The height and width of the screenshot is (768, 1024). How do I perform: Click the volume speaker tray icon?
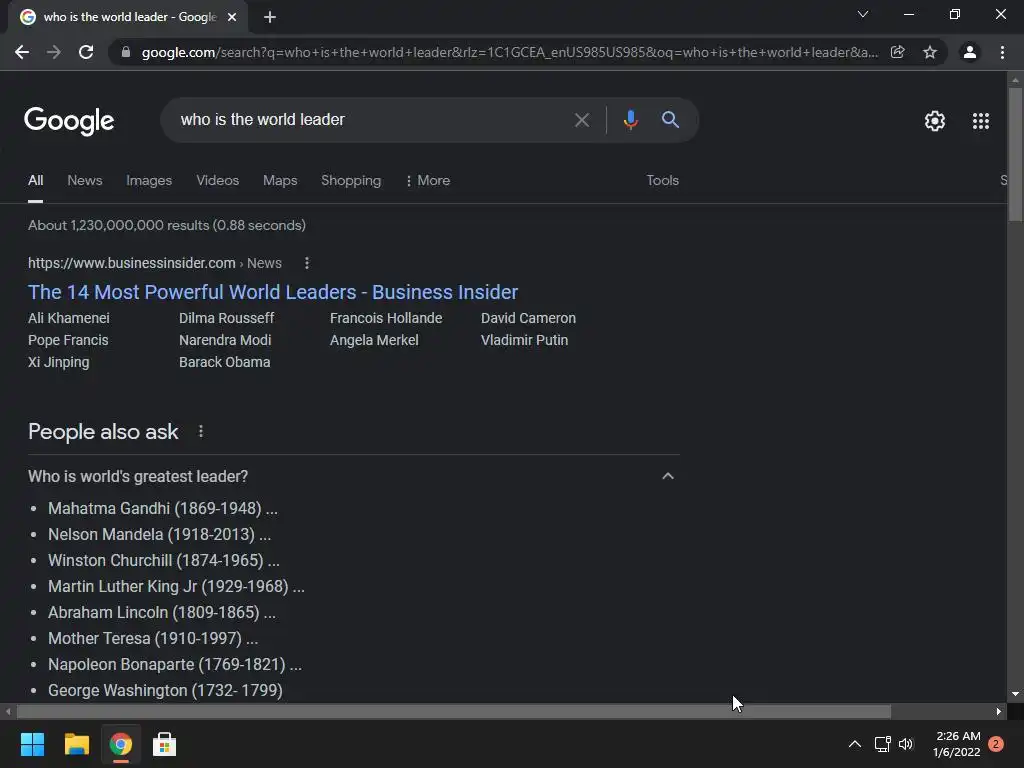point(906,744)
